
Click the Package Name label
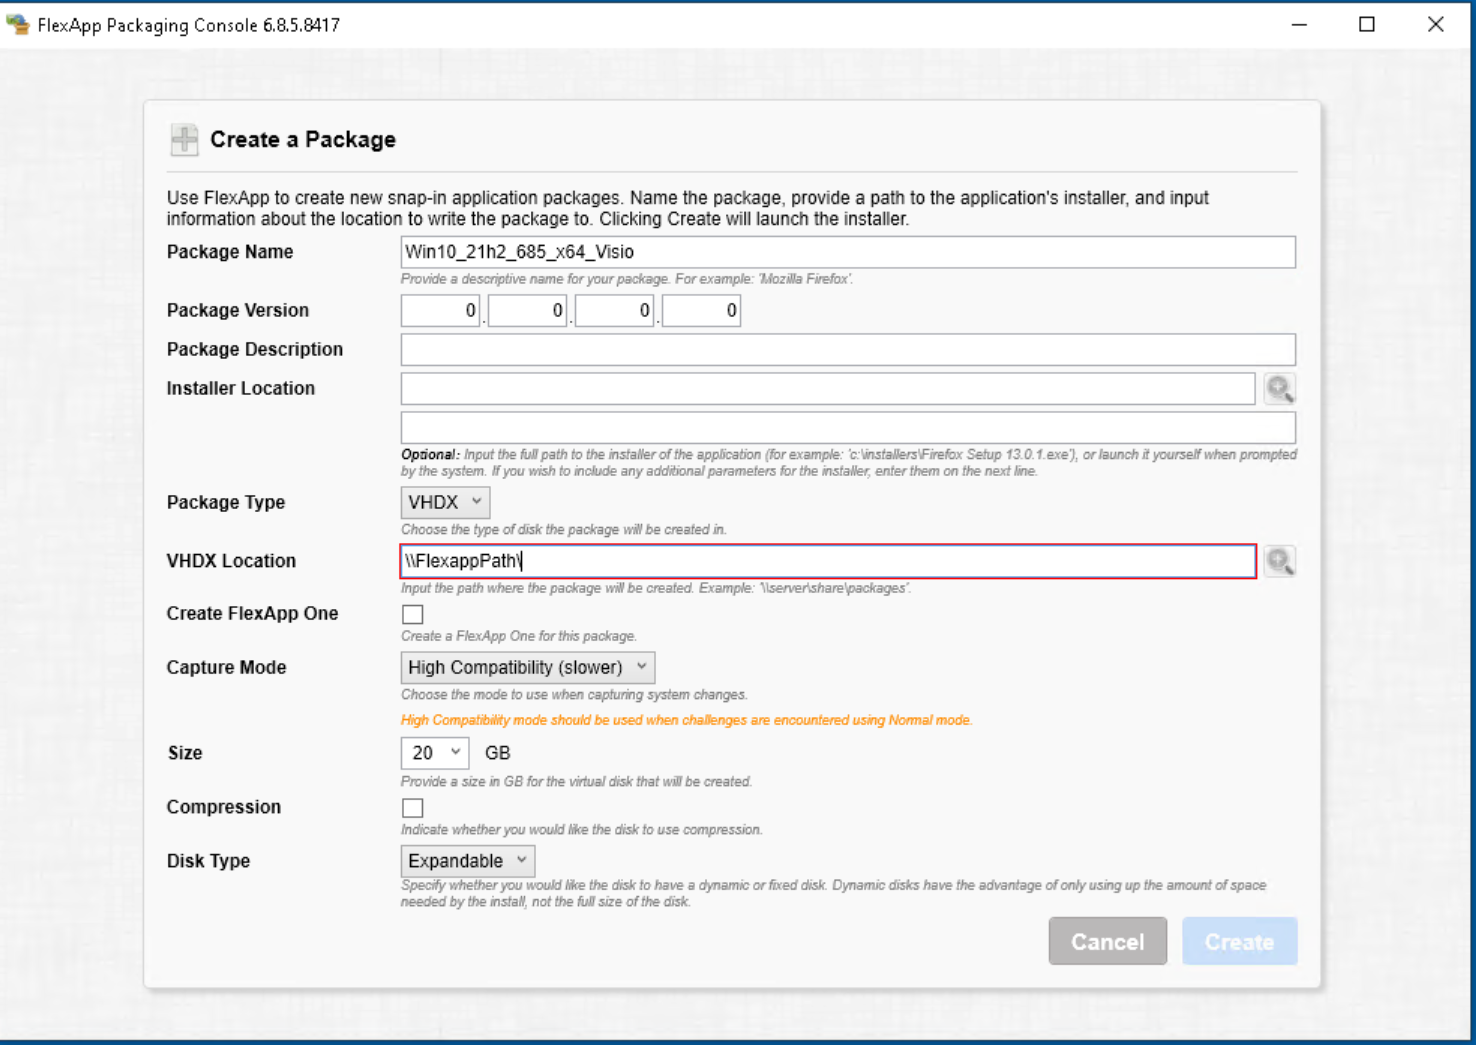pyautogui.click(x=230, y=252)
